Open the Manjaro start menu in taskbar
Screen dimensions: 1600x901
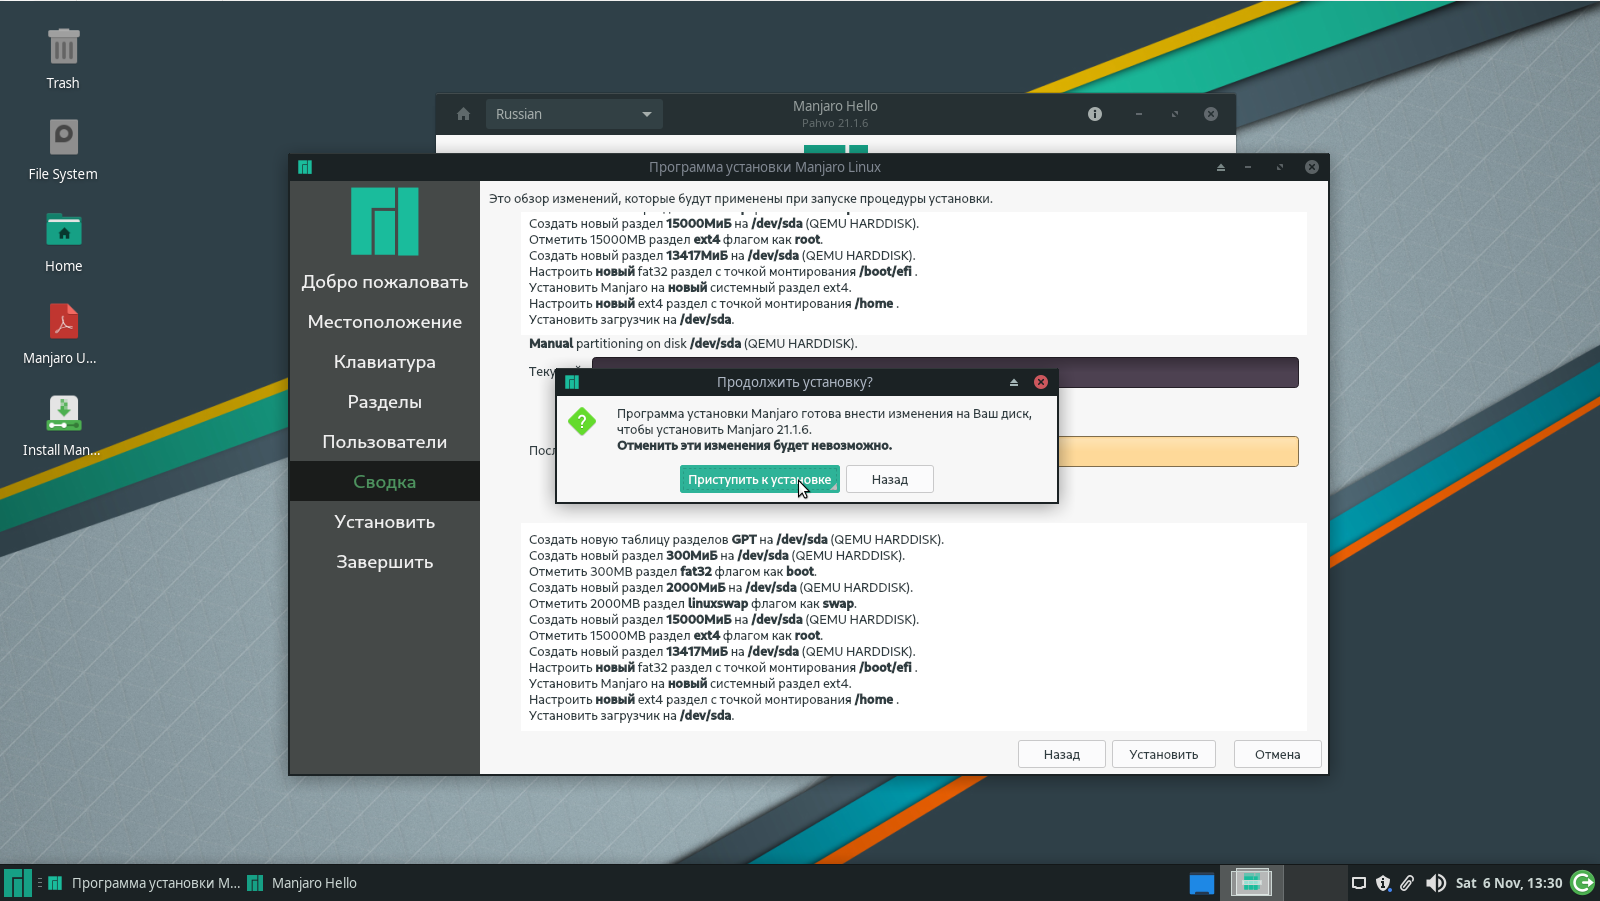click(18, 883)
